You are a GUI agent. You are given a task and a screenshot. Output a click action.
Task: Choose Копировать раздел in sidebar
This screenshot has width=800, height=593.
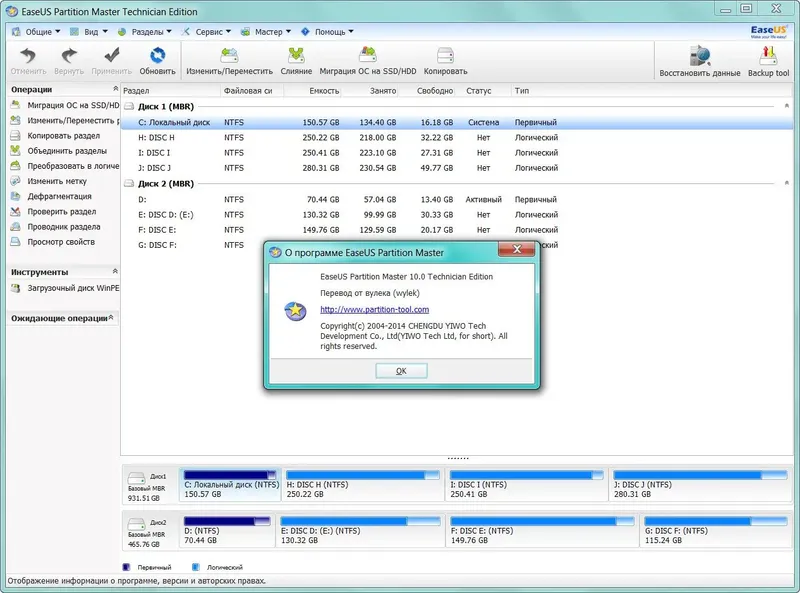(56, 136)
